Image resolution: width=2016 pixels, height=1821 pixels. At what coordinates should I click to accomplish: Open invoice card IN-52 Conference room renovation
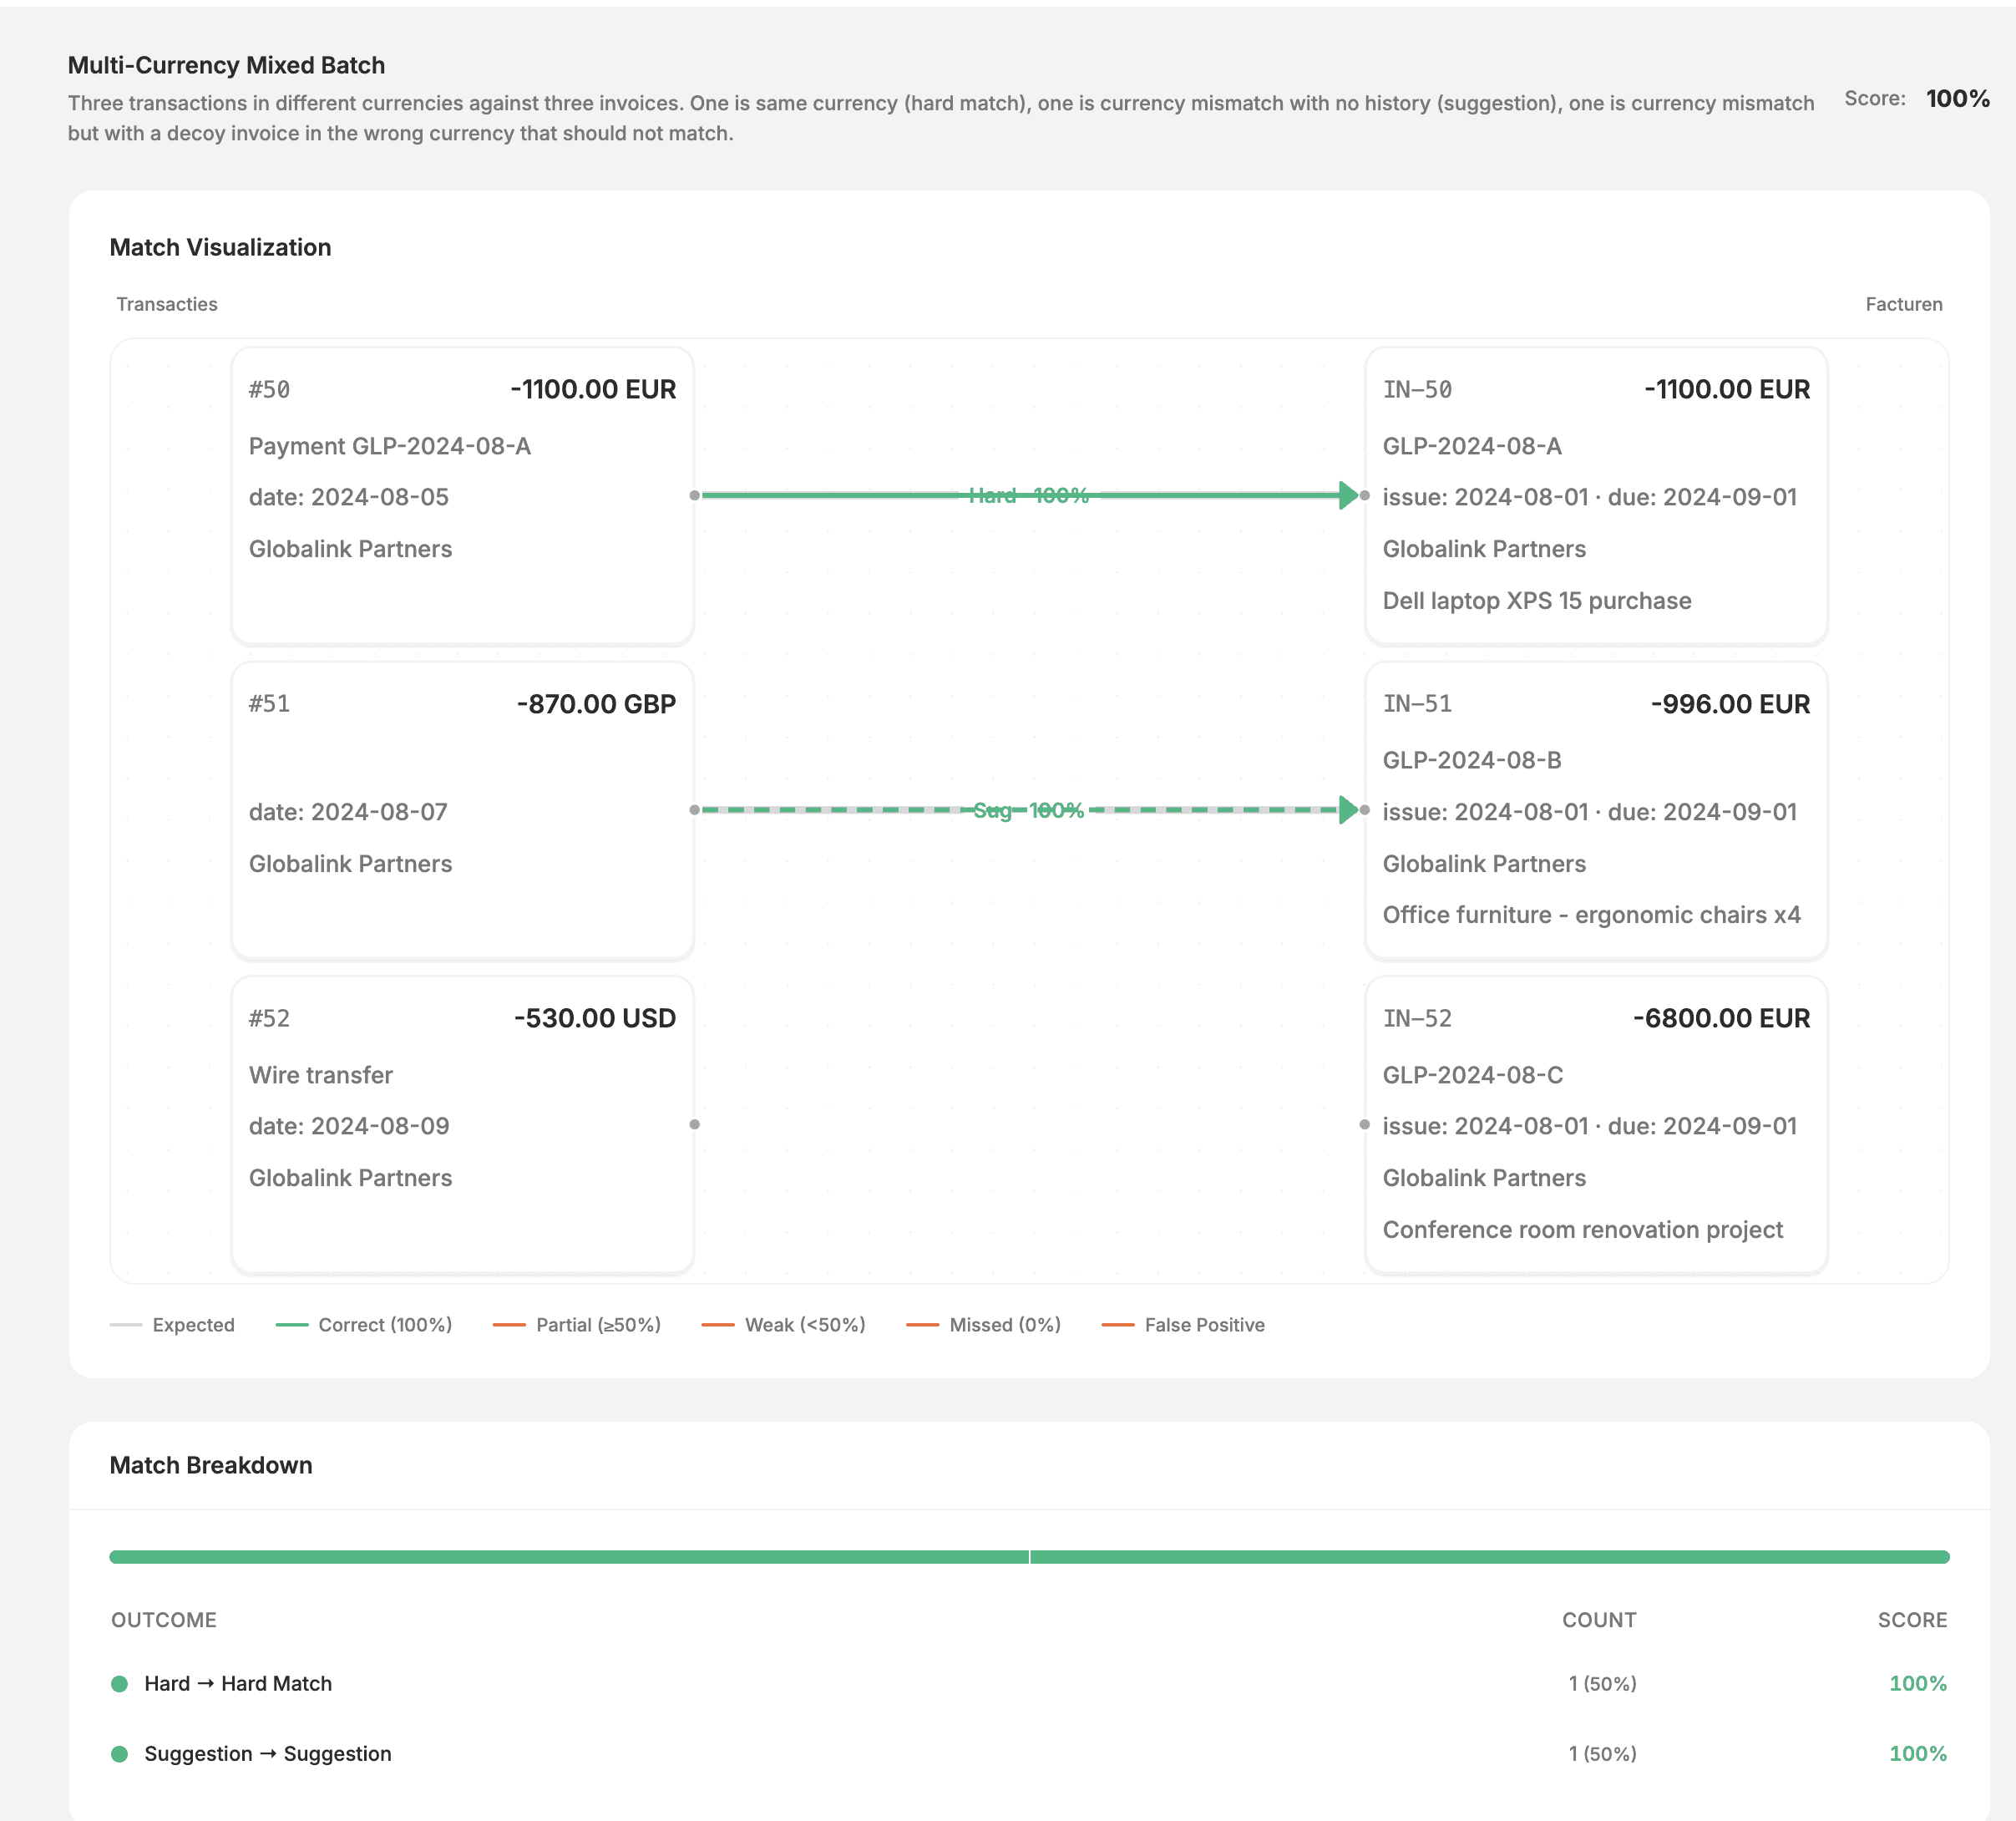coord(1596,1124)
